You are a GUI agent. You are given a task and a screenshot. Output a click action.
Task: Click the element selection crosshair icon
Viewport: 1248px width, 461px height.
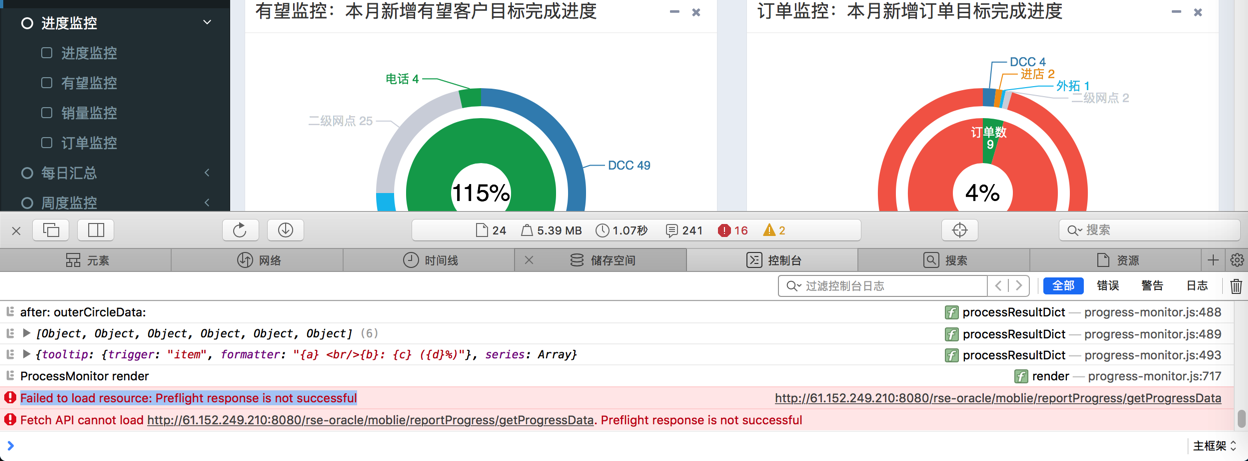960,230
